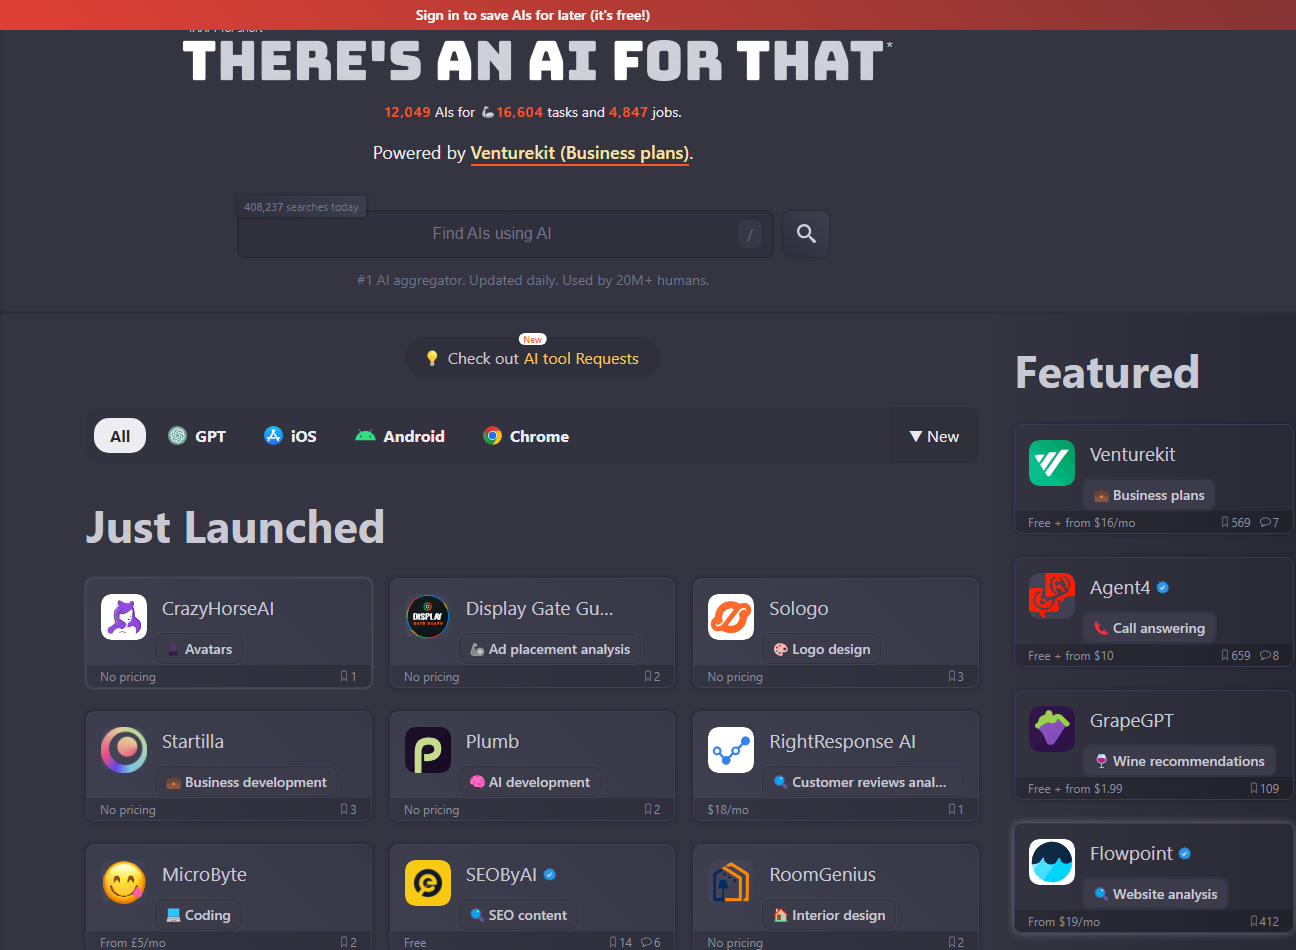
Task: Open the Display Gate Guard logo icon
Action: pyautogui.click(x=428, y=616)
